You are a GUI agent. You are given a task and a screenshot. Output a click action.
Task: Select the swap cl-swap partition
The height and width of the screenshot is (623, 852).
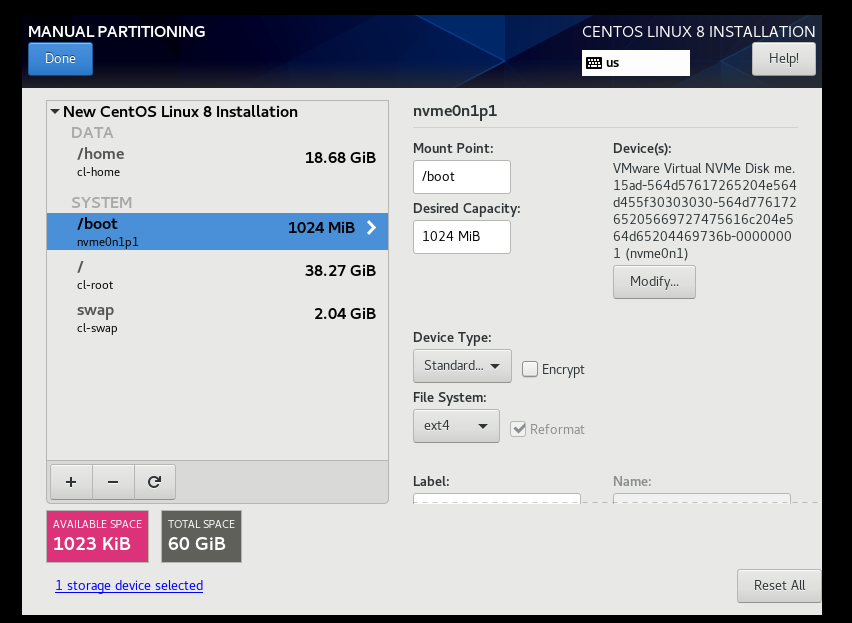[217, 318]
